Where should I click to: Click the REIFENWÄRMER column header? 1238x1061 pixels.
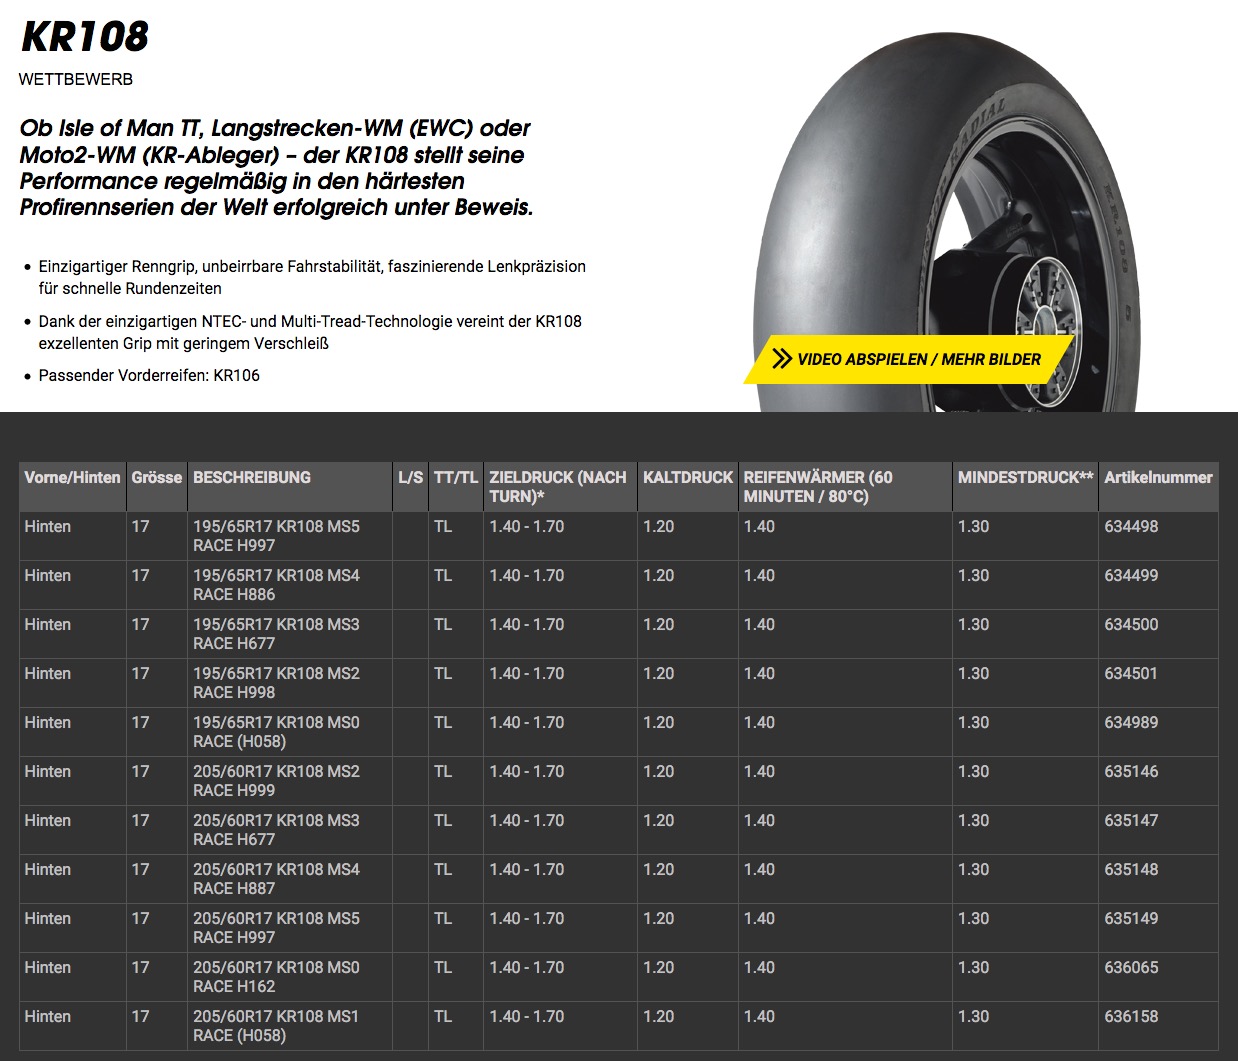[x=818, y=486]
